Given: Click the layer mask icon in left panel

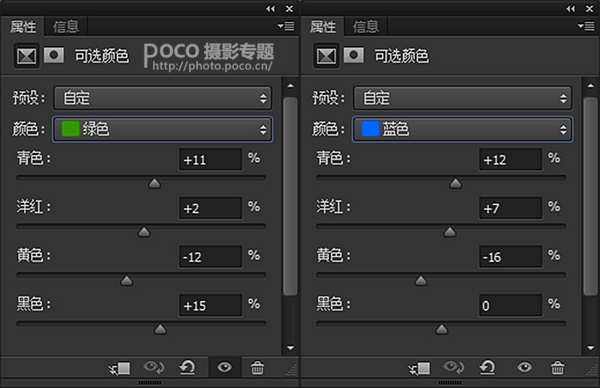Looking at the screenshot, I should tap(54, 55).
